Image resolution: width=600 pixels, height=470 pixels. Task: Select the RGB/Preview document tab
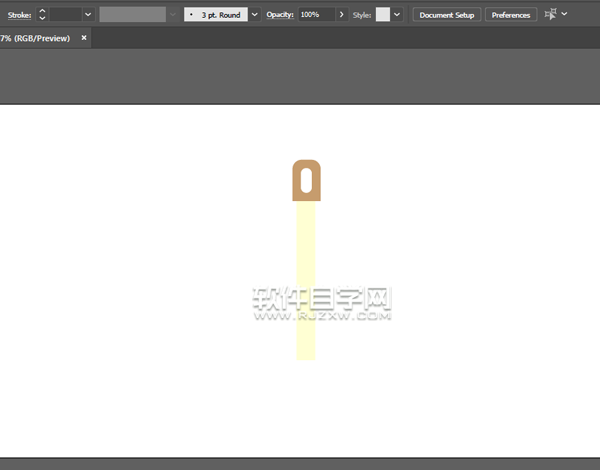(34, 38)
